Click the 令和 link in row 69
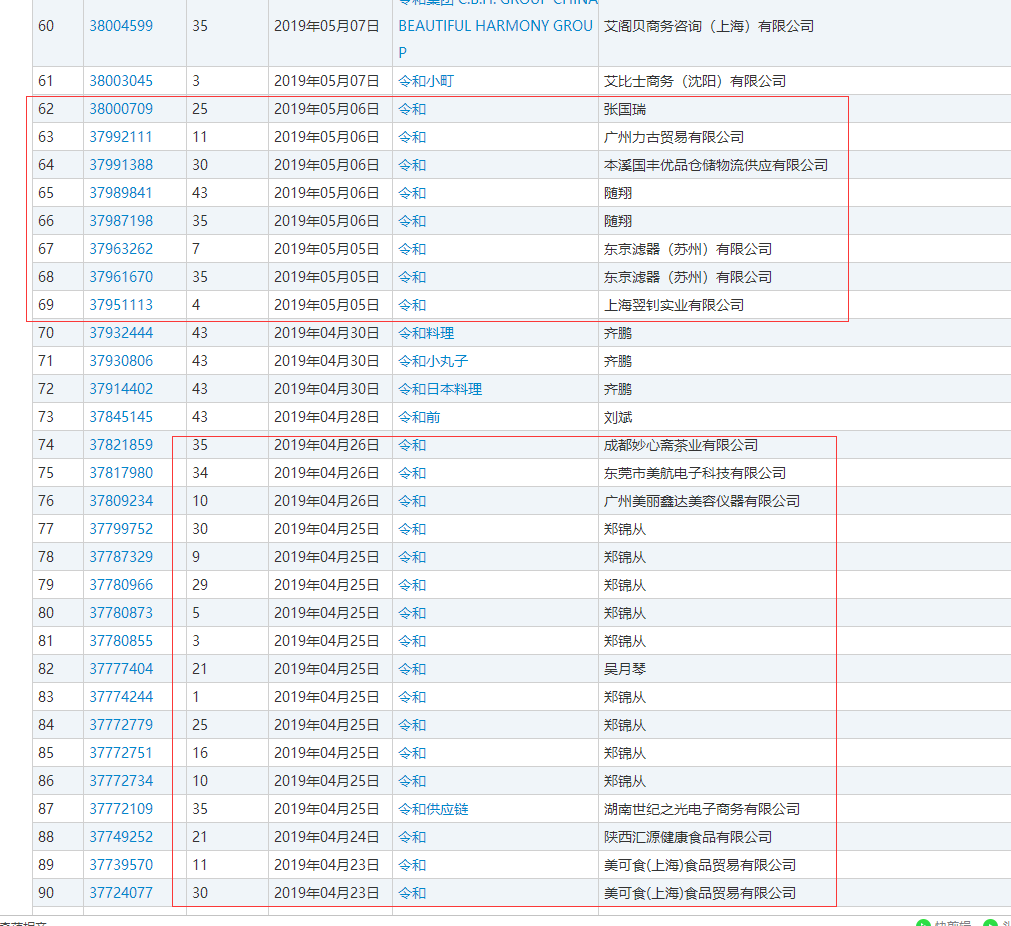This screenshot has height=926, width=1011. point(412,305)
